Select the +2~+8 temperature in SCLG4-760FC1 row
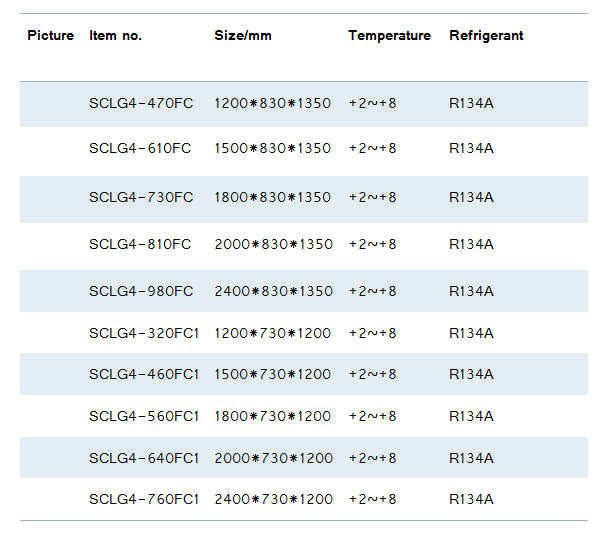This screenshot has width=616, height=544. (x=372, y=500)
